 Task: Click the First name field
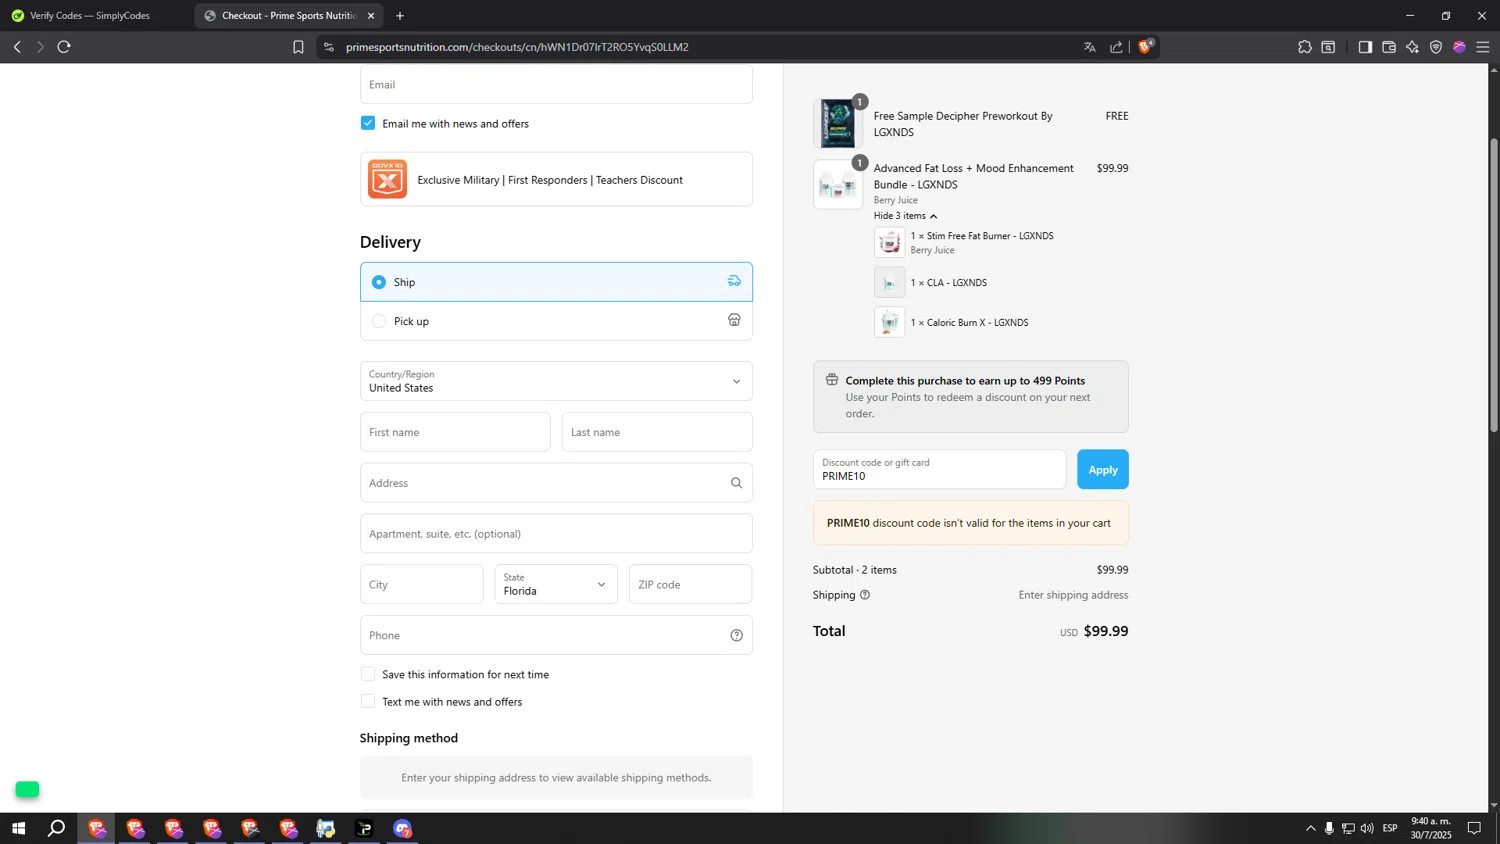tap(455, 432)
